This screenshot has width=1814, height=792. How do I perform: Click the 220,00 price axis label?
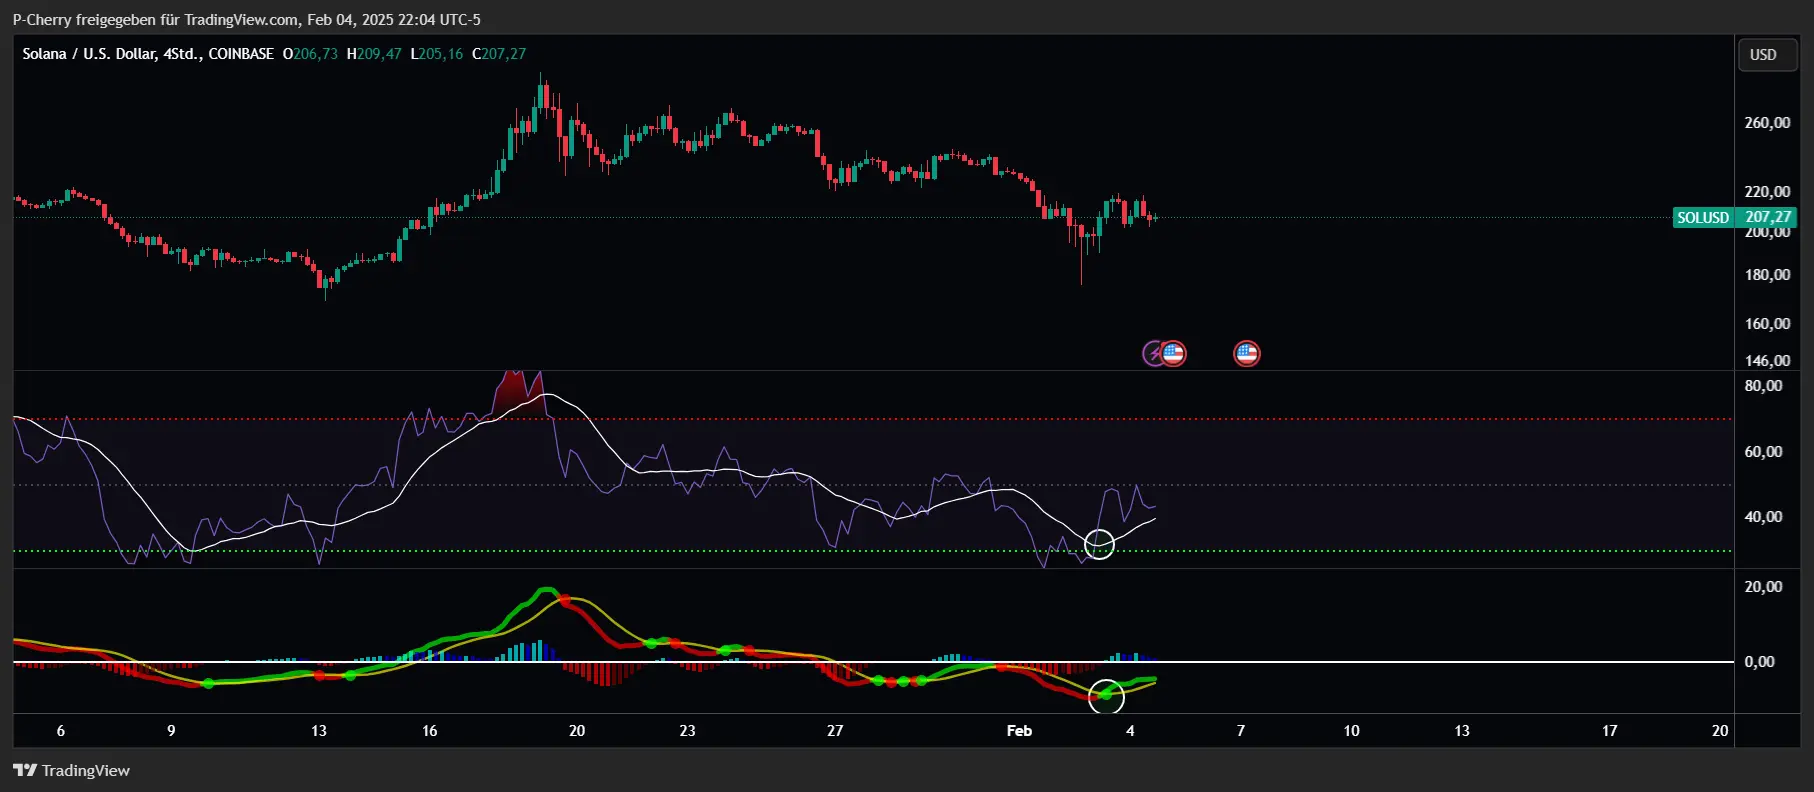1767,192
